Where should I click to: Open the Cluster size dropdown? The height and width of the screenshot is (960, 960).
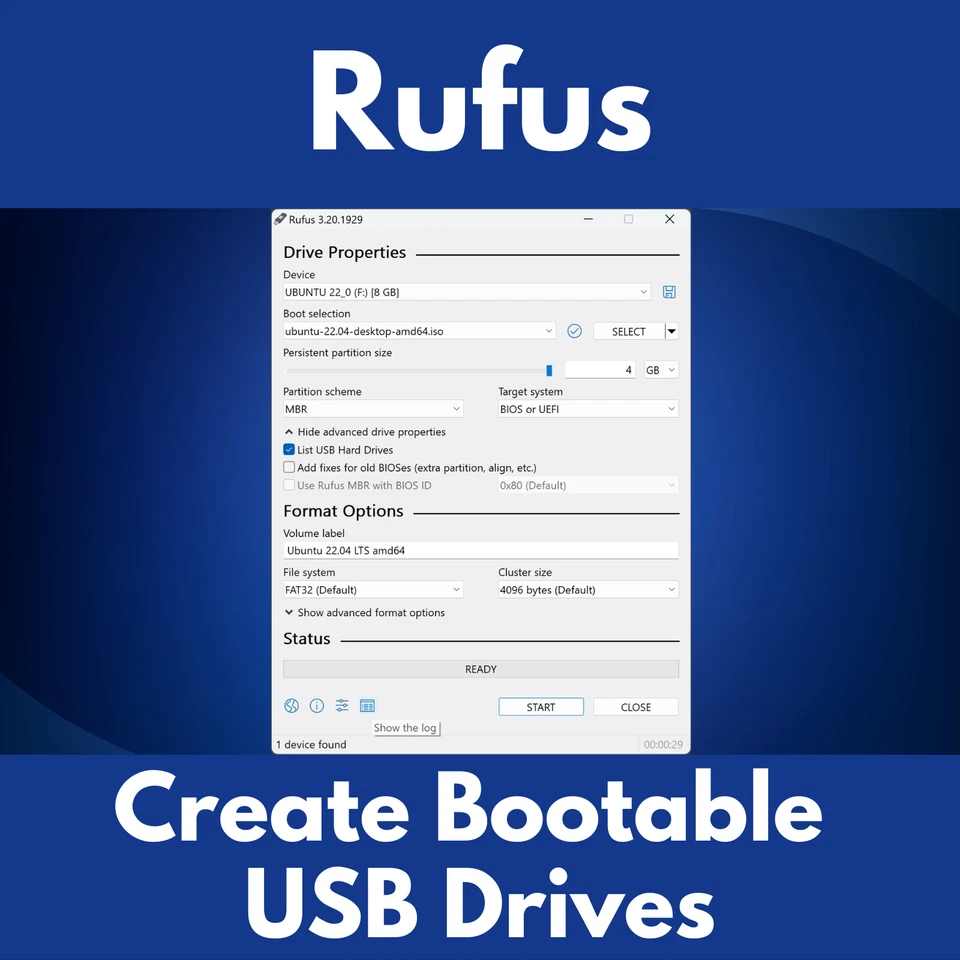tap(588, 590)
